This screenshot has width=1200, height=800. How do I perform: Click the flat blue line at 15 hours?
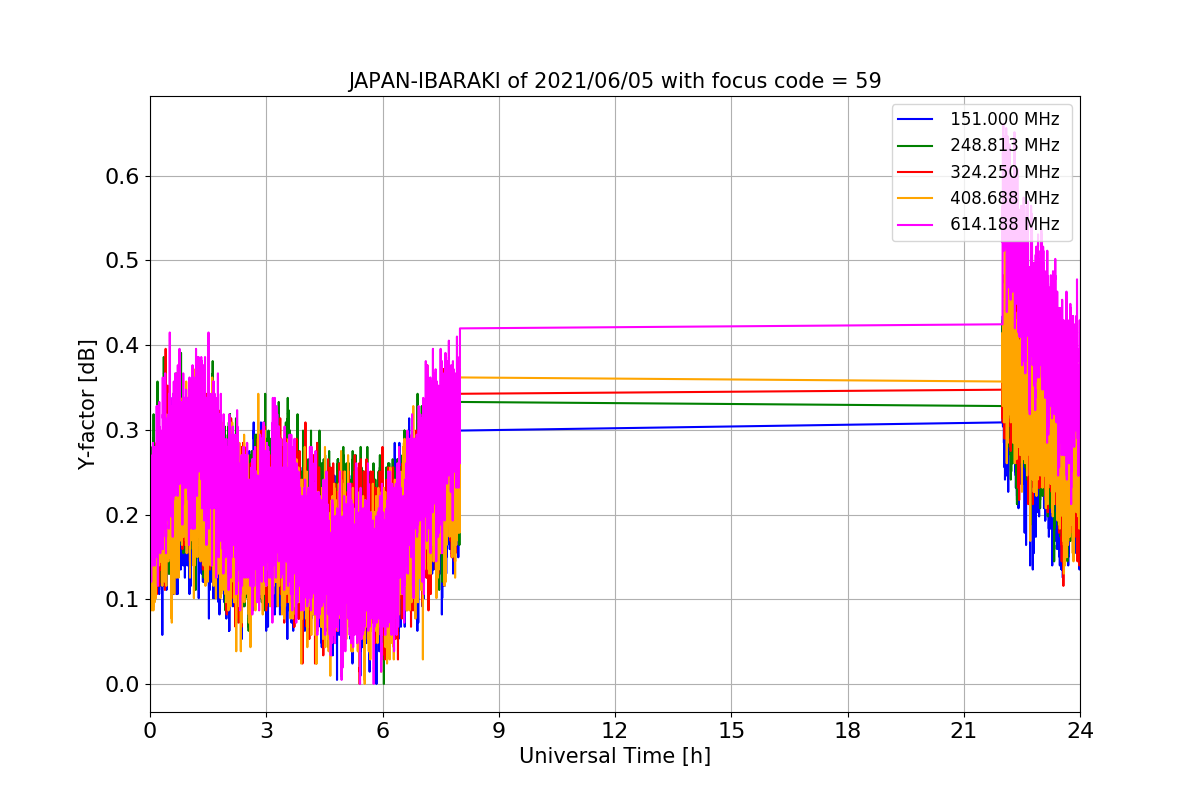(x=731, y=426)
